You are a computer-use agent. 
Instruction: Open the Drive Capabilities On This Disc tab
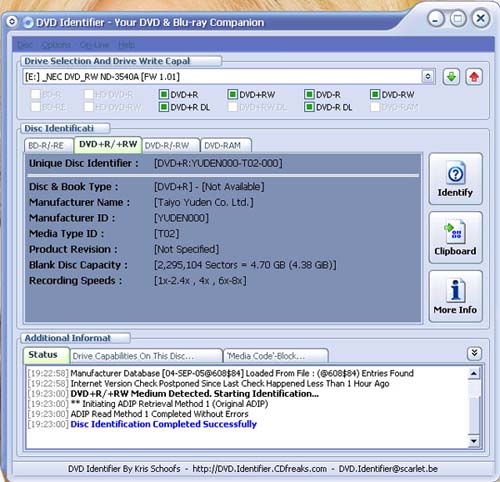(x=146, y=356)
